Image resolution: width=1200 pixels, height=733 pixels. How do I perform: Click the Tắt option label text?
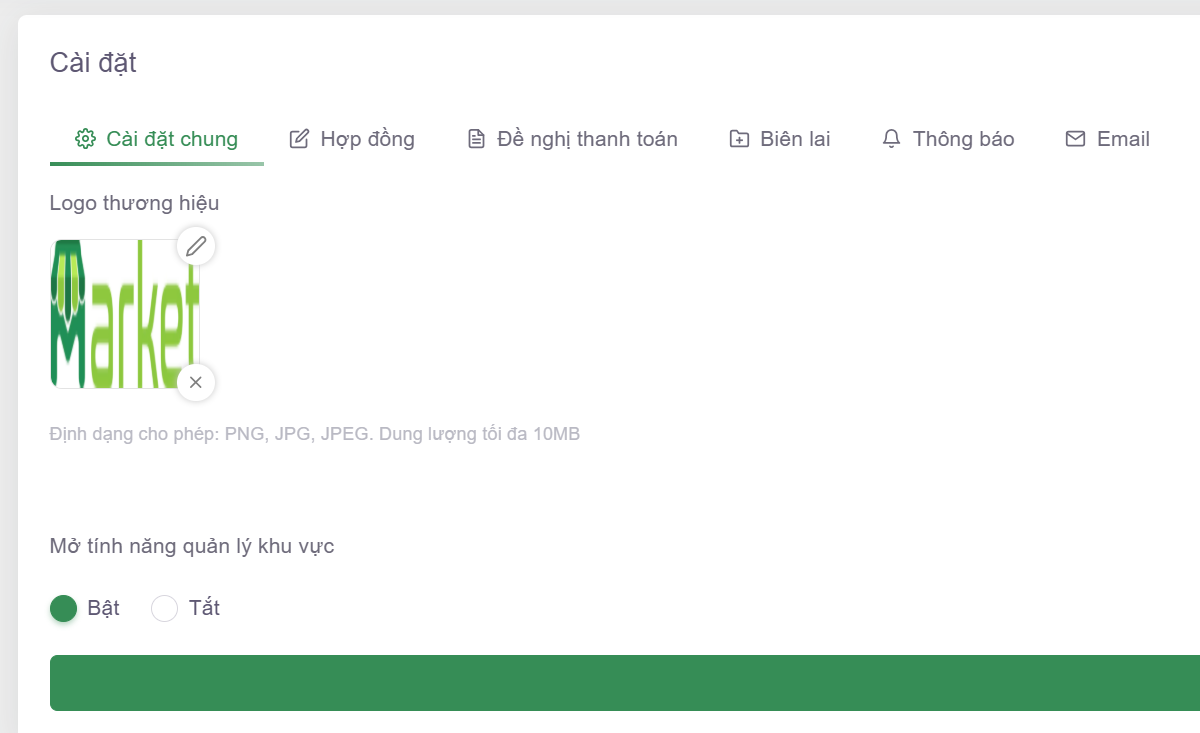coord(204,608)
